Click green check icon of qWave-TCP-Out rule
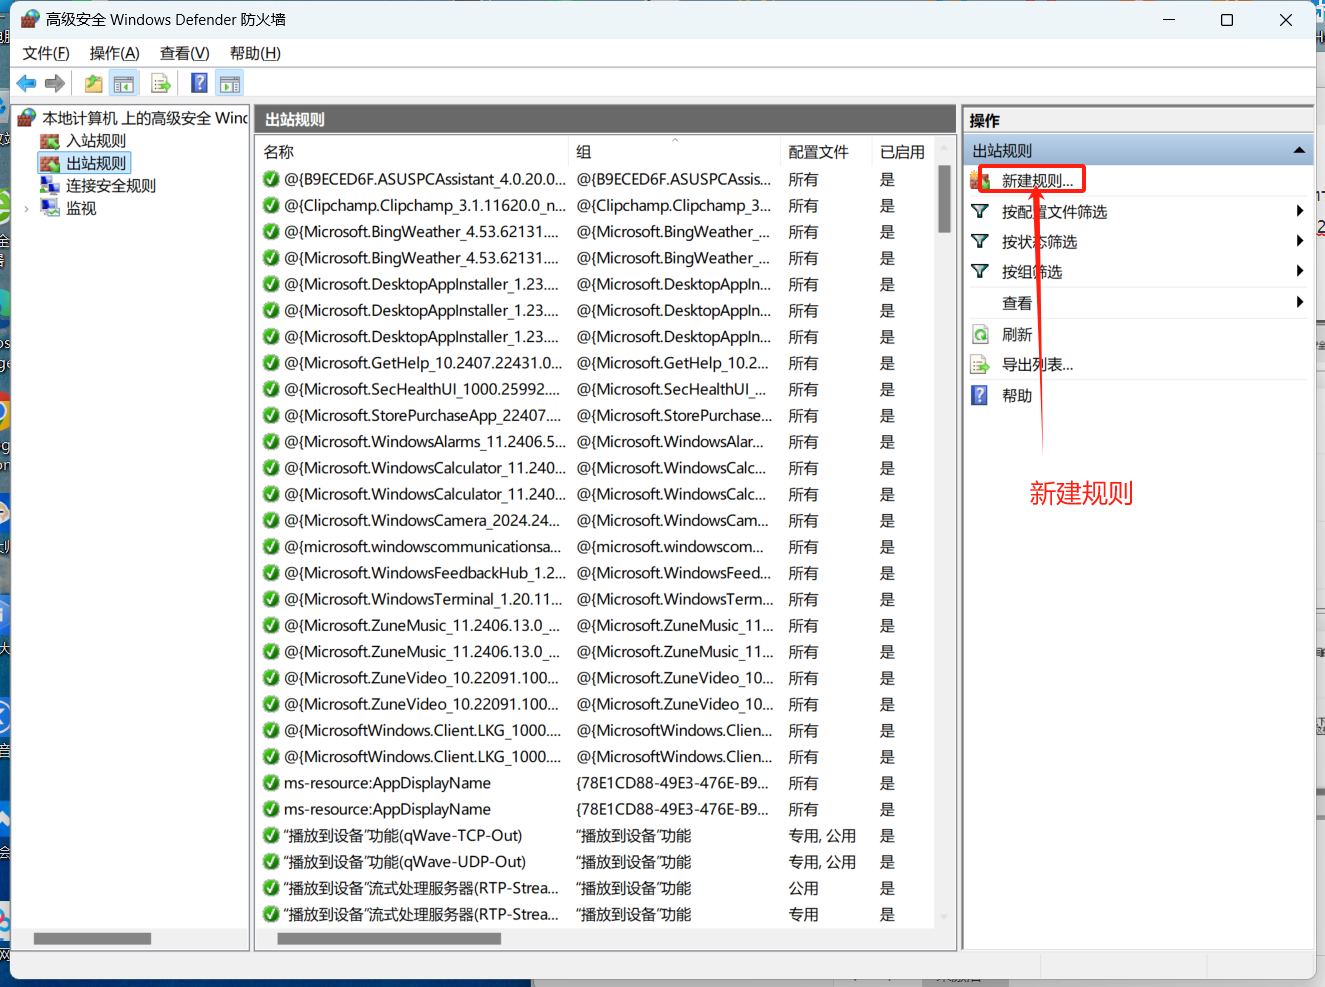This screenshot has width=1325, height=987. [271, 835]
